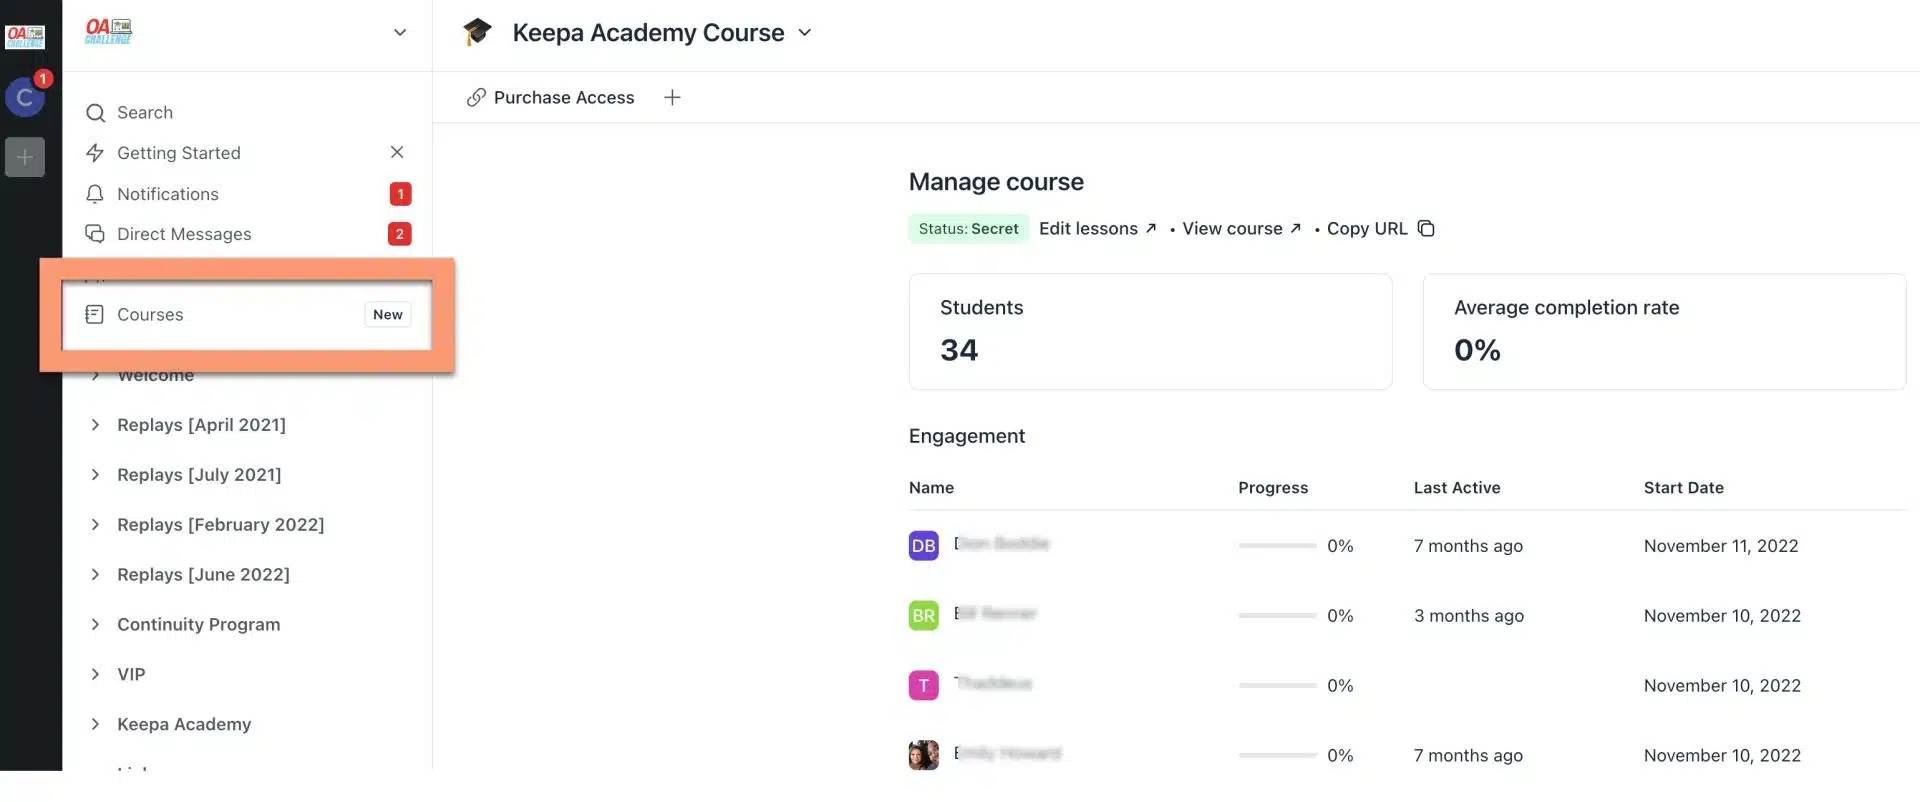Click the BR student avatar
This screenshot has width=1920, height=802.
923,616
